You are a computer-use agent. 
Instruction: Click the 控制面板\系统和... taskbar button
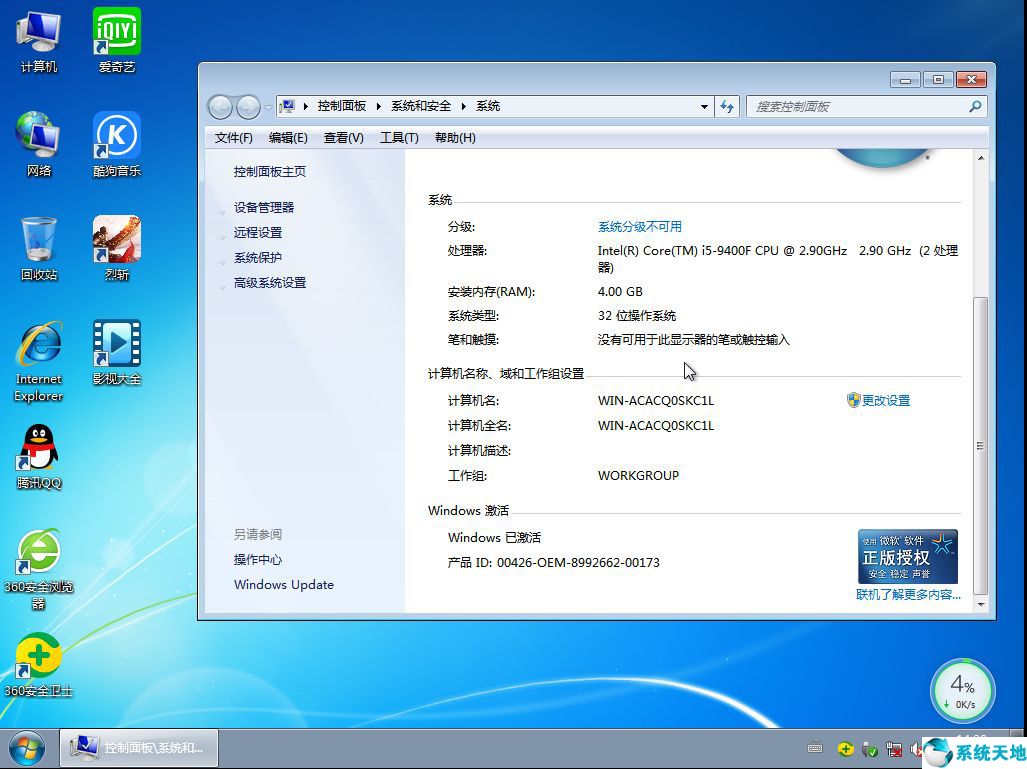pyautogui.click(x=139, y=748)
